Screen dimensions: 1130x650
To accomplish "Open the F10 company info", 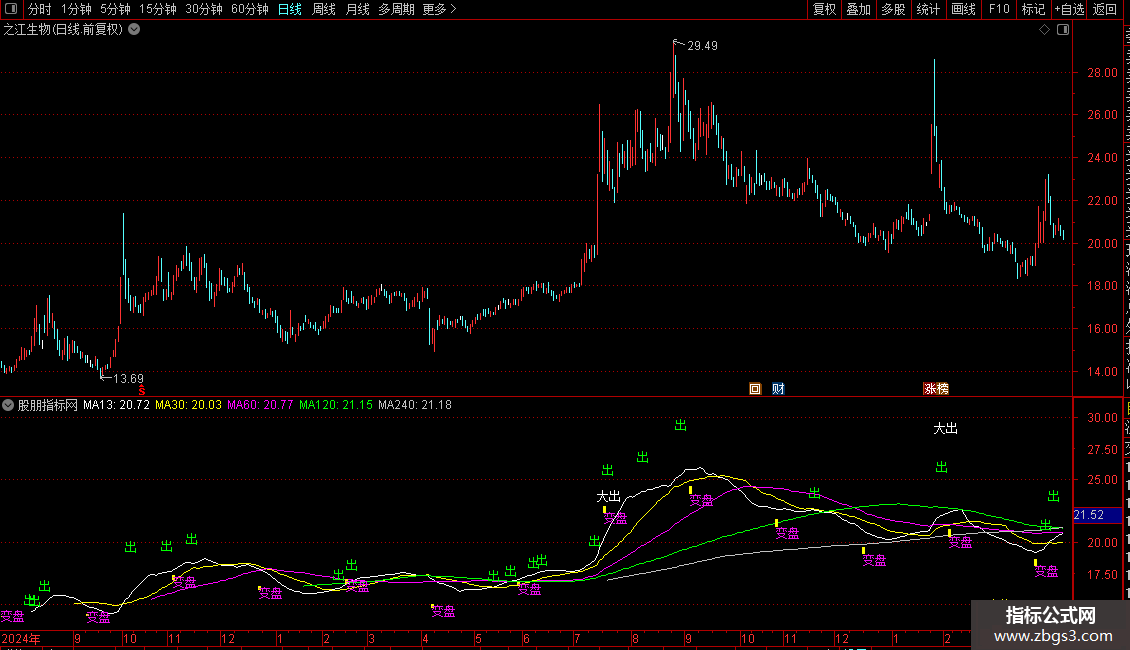I will click(998, 9).
